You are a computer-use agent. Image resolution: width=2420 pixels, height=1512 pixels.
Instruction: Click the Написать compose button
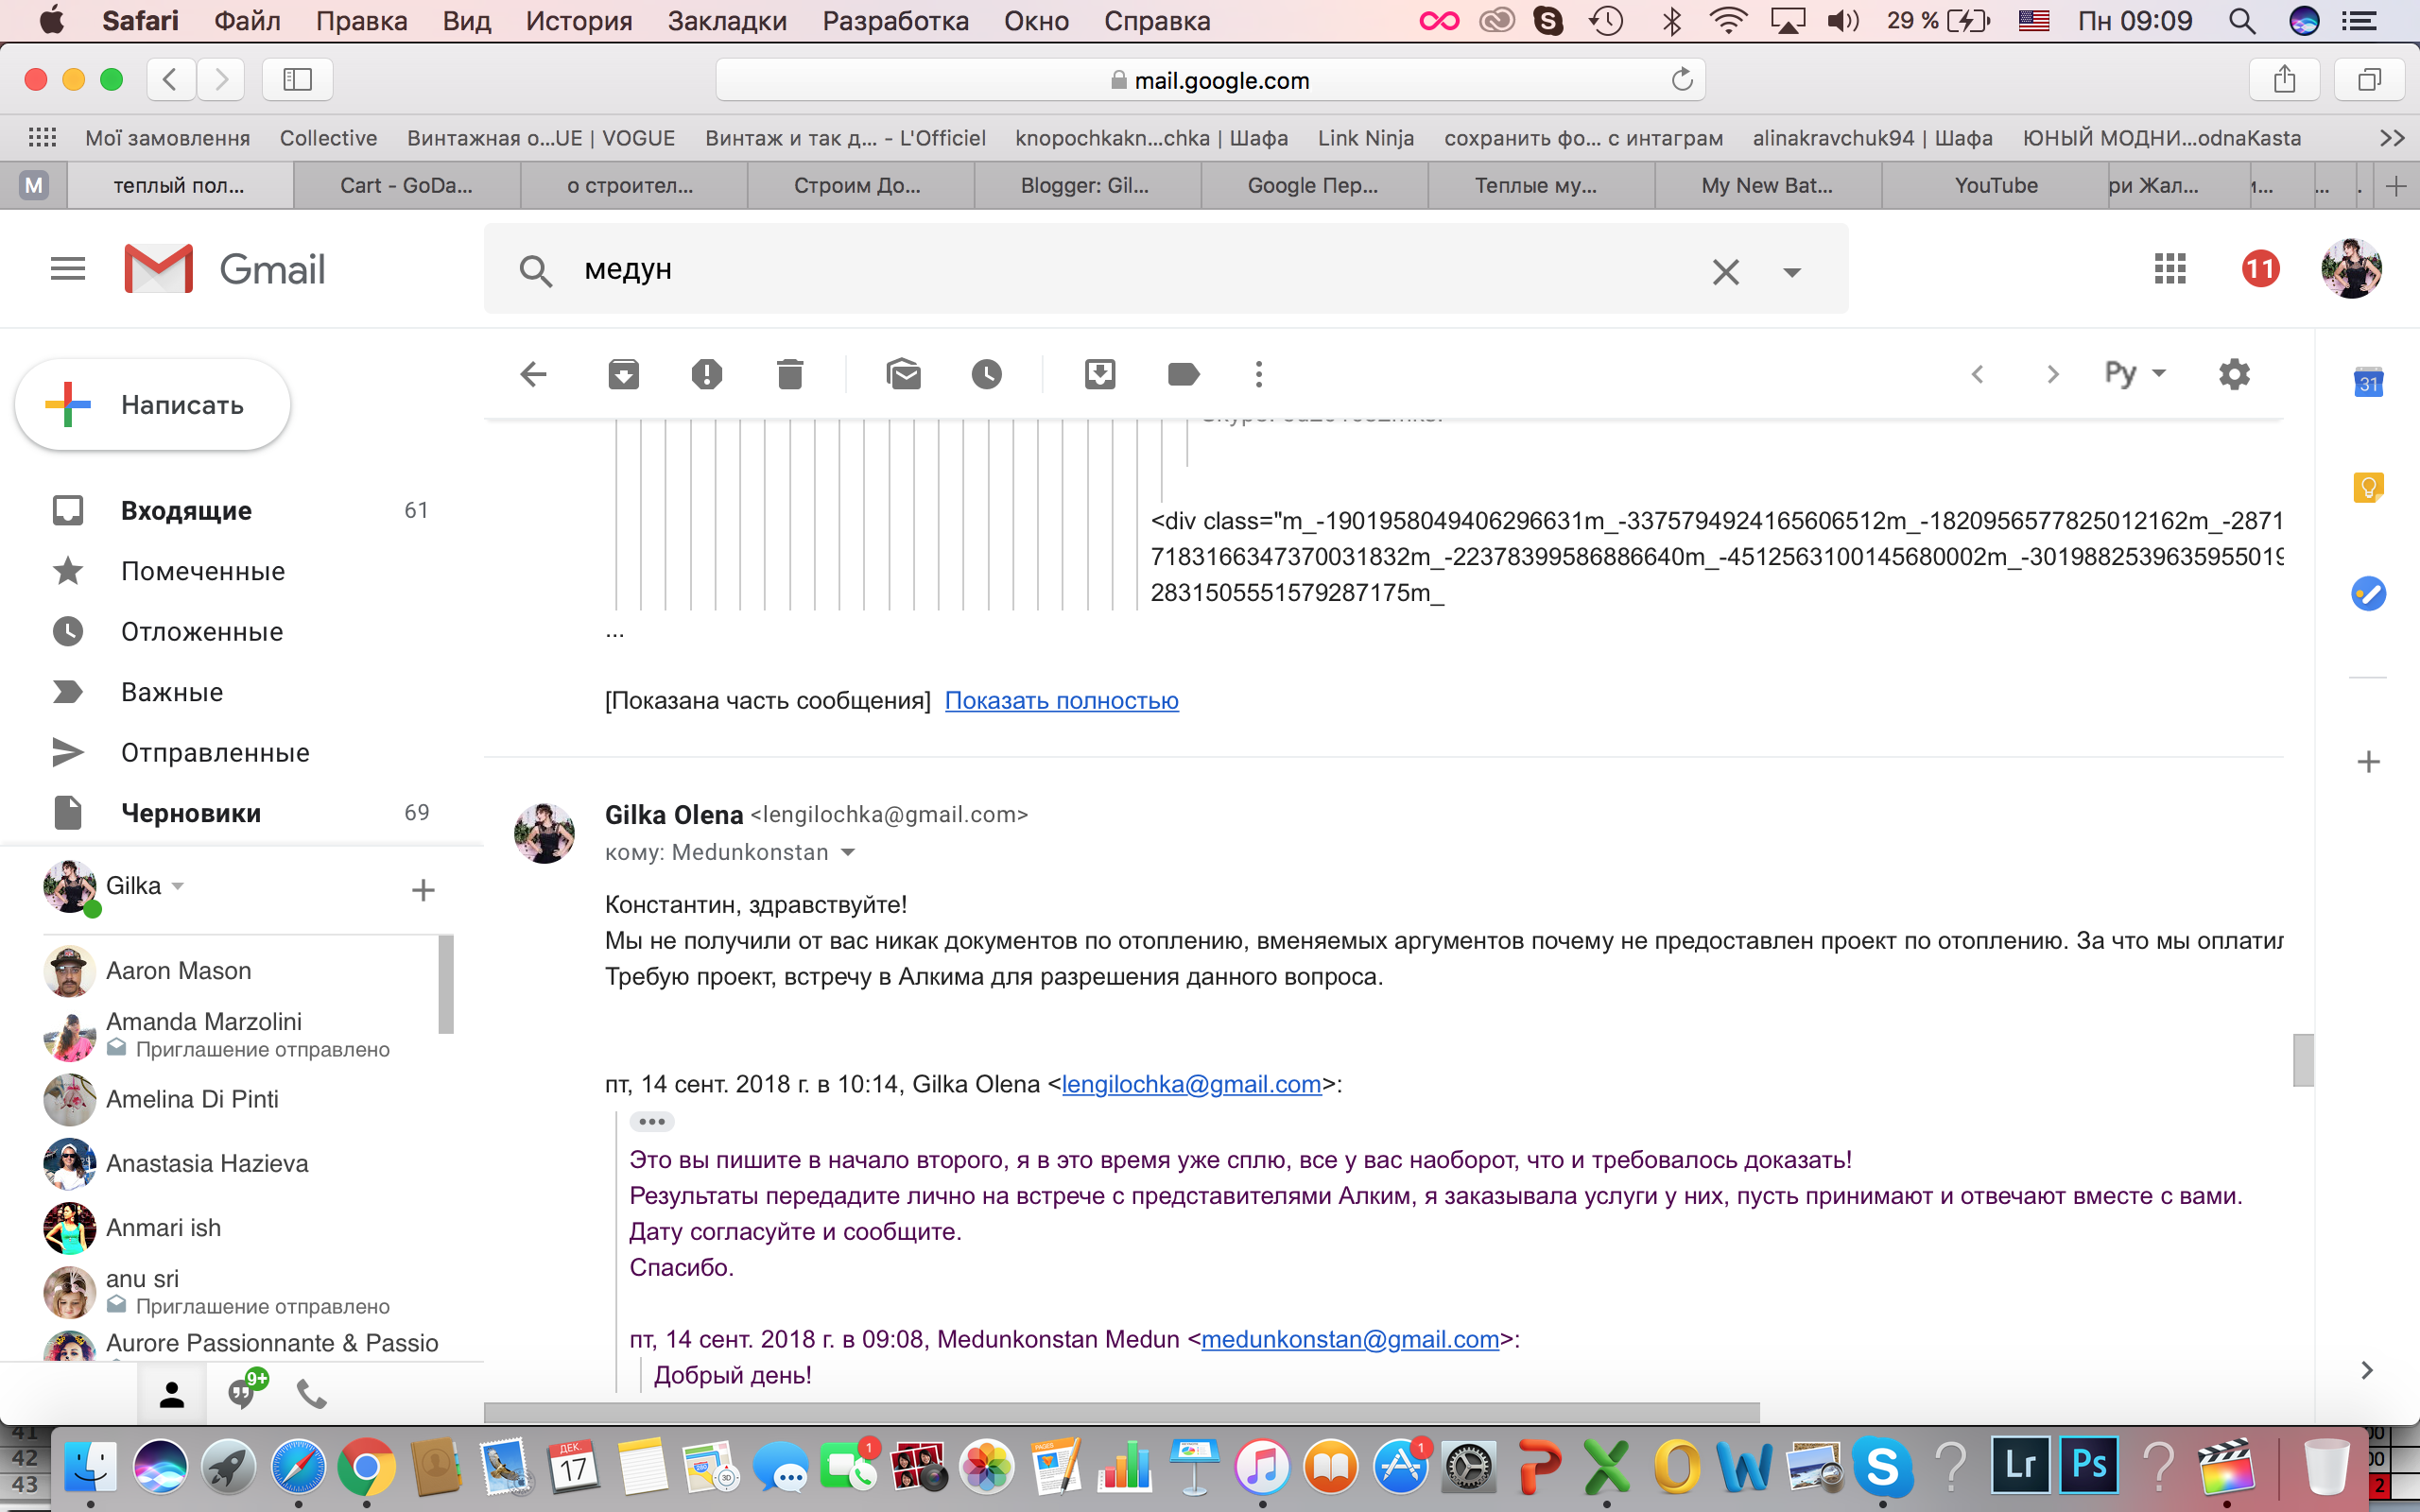point(153,405)
